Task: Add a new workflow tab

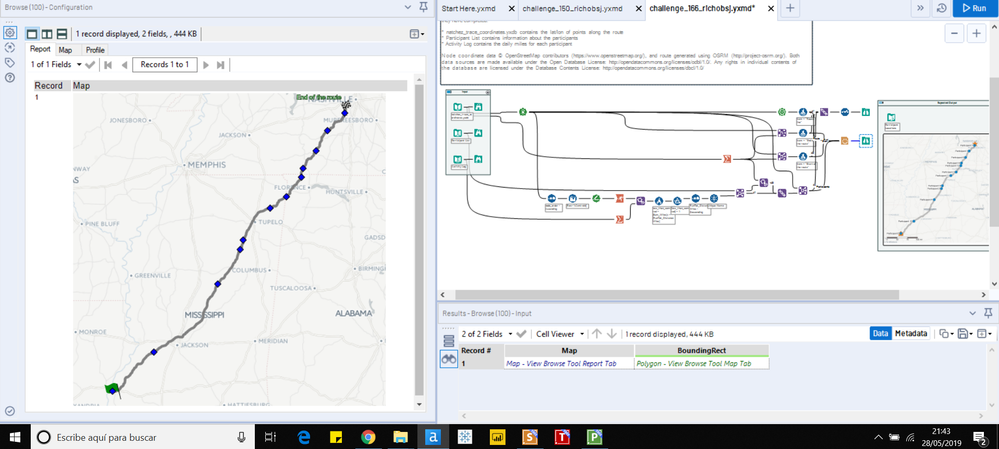Action: [789, 8]
